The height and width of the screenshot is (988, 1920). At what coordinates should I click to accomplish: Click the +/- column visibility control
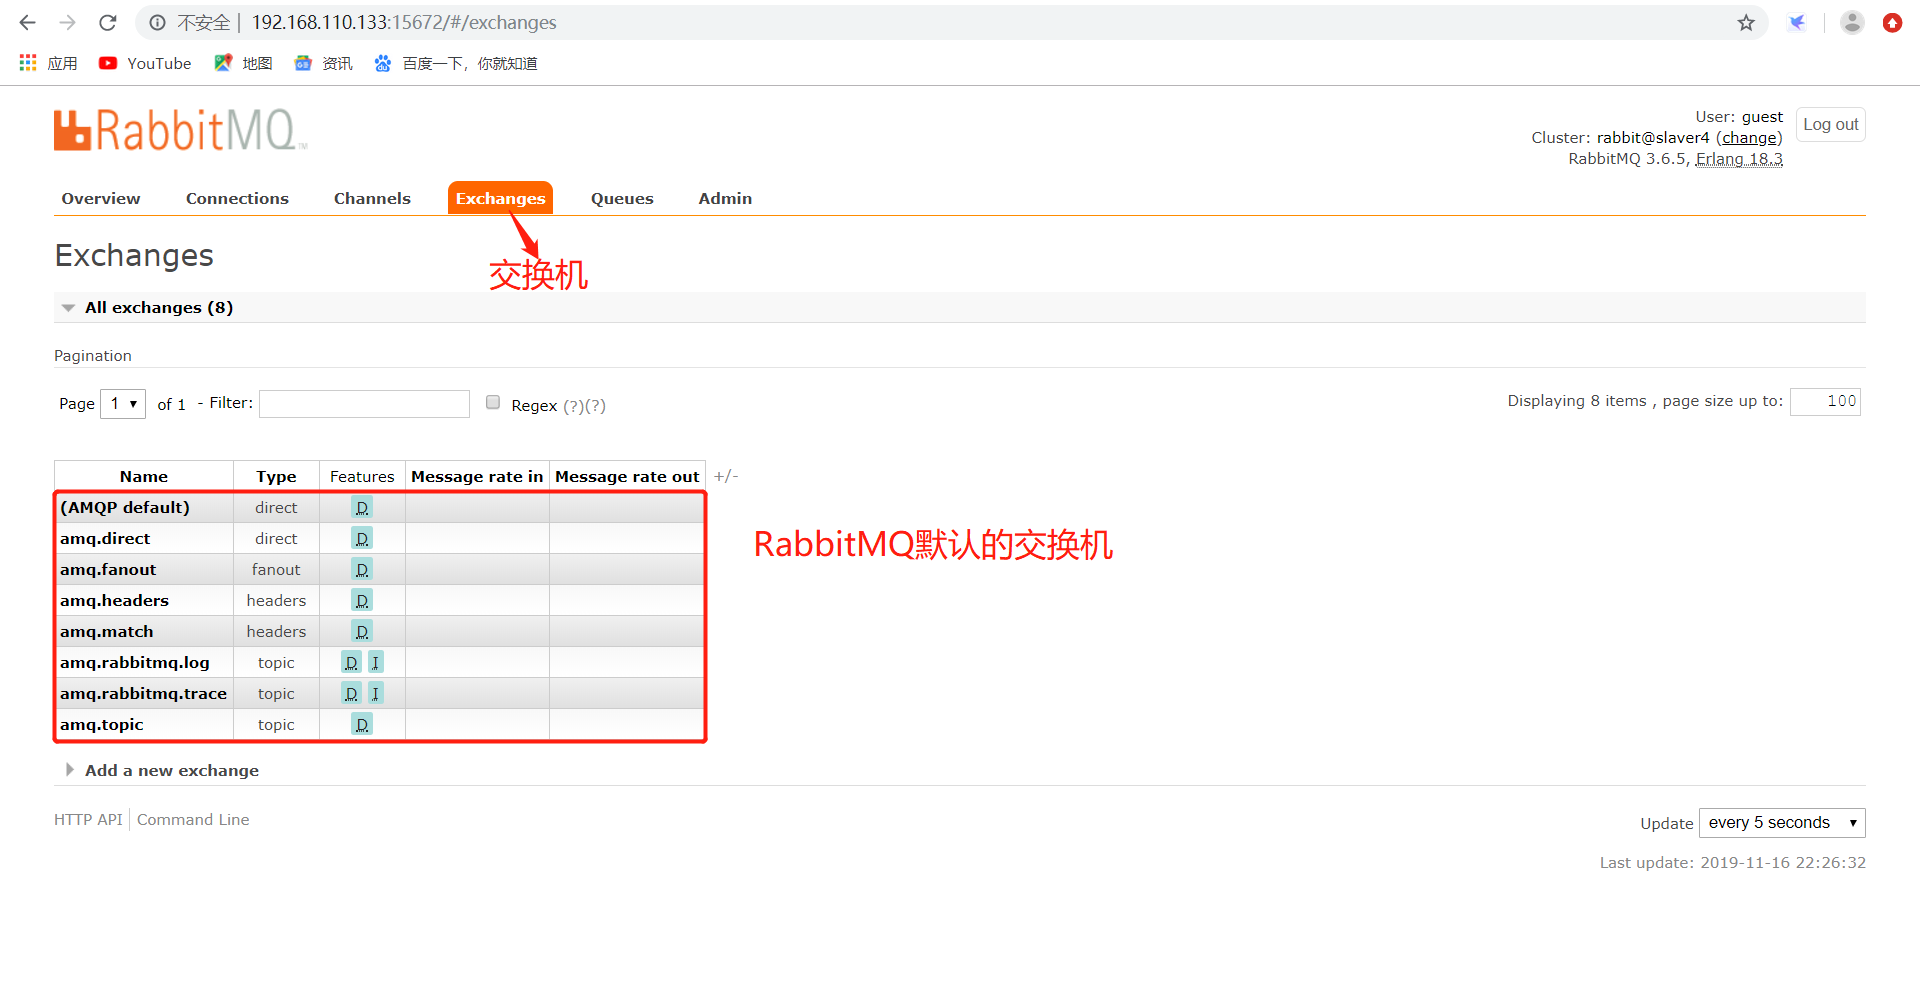726,476
